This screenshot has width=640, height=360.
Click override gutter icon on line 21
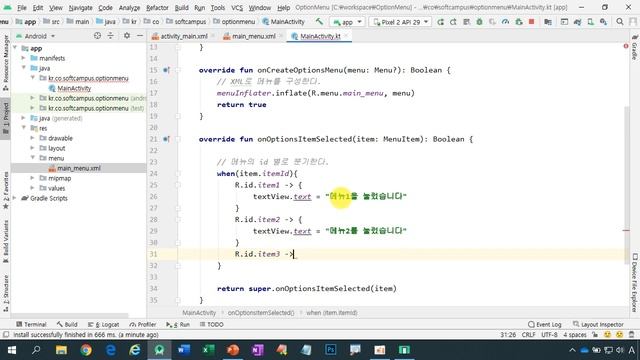pos(166,139)
